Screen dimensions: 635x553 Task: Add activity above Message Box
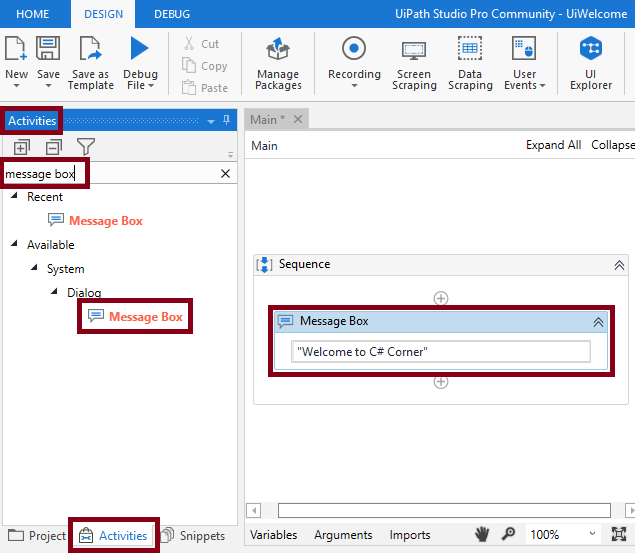click(441, 298)
